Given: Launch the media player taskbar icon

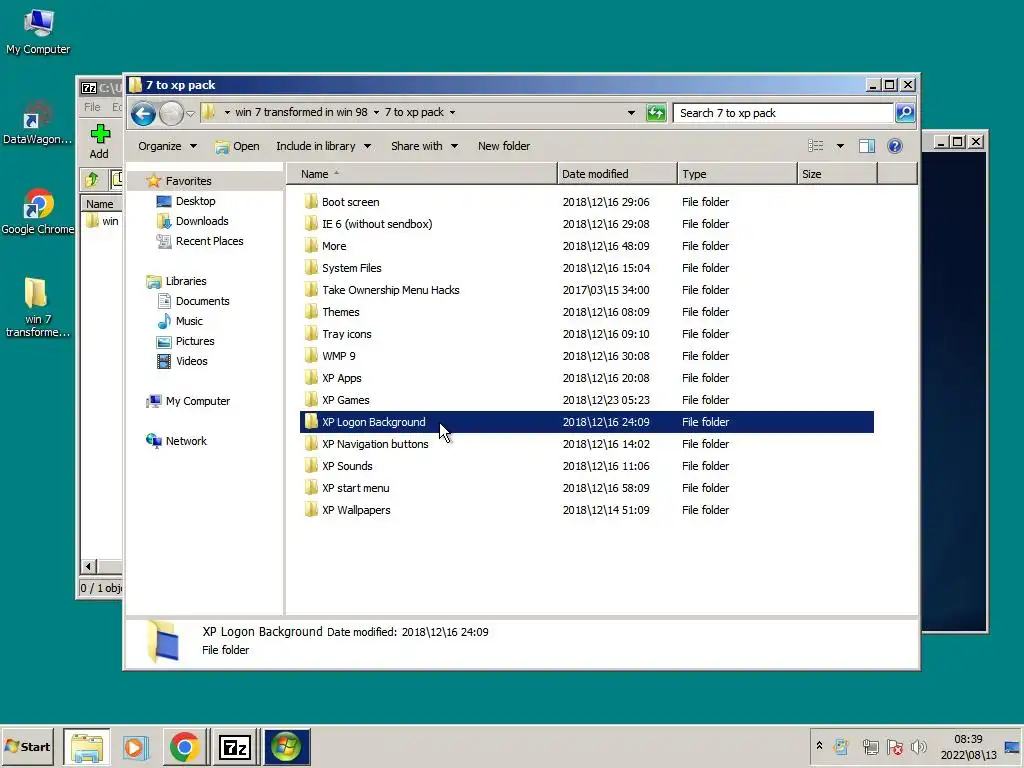Looking at the screenshot, I should 135,747.
